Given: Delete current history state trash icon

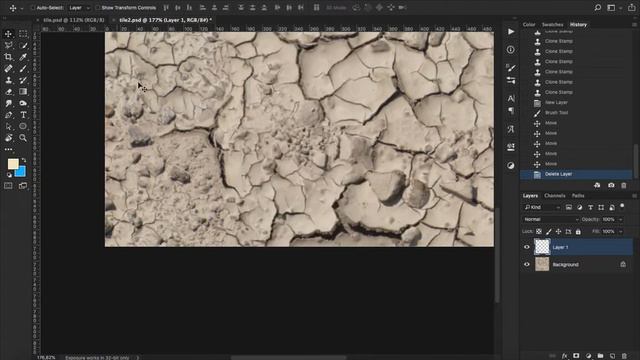Looking at the screenshot, I should tap(624, 185).
